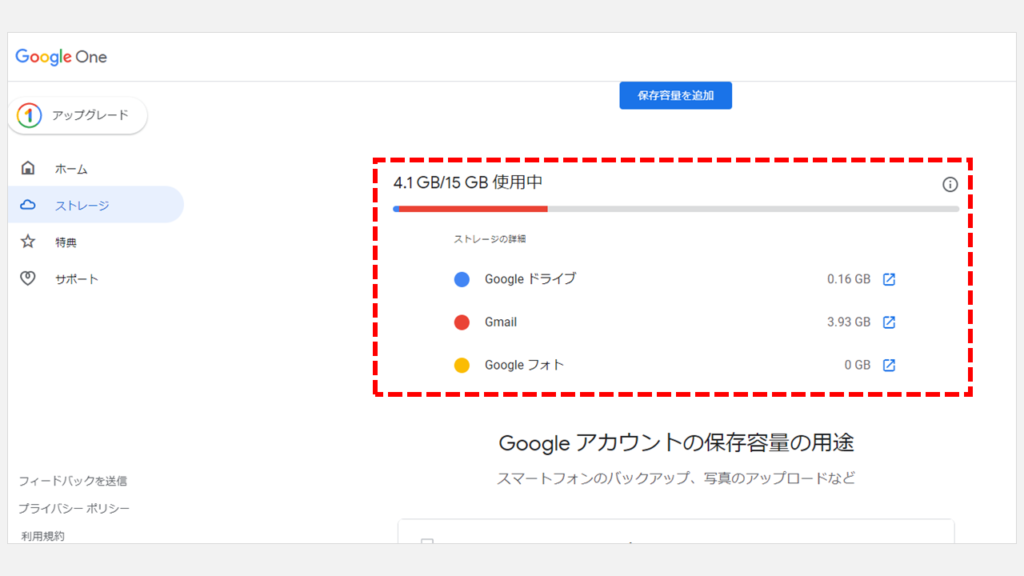Select サポート in the sidebar
This screenshot has width=1024, height=576.
(95, 278)
